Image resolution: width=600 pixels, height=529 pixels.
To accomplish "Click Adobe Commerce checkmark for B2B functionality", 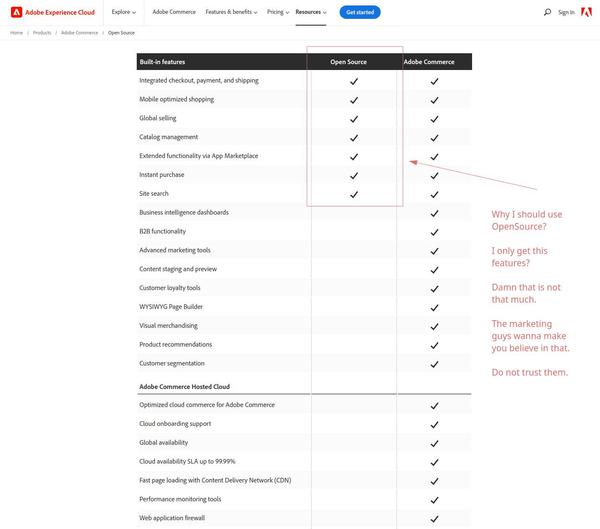I will click(x=434, y=232).
